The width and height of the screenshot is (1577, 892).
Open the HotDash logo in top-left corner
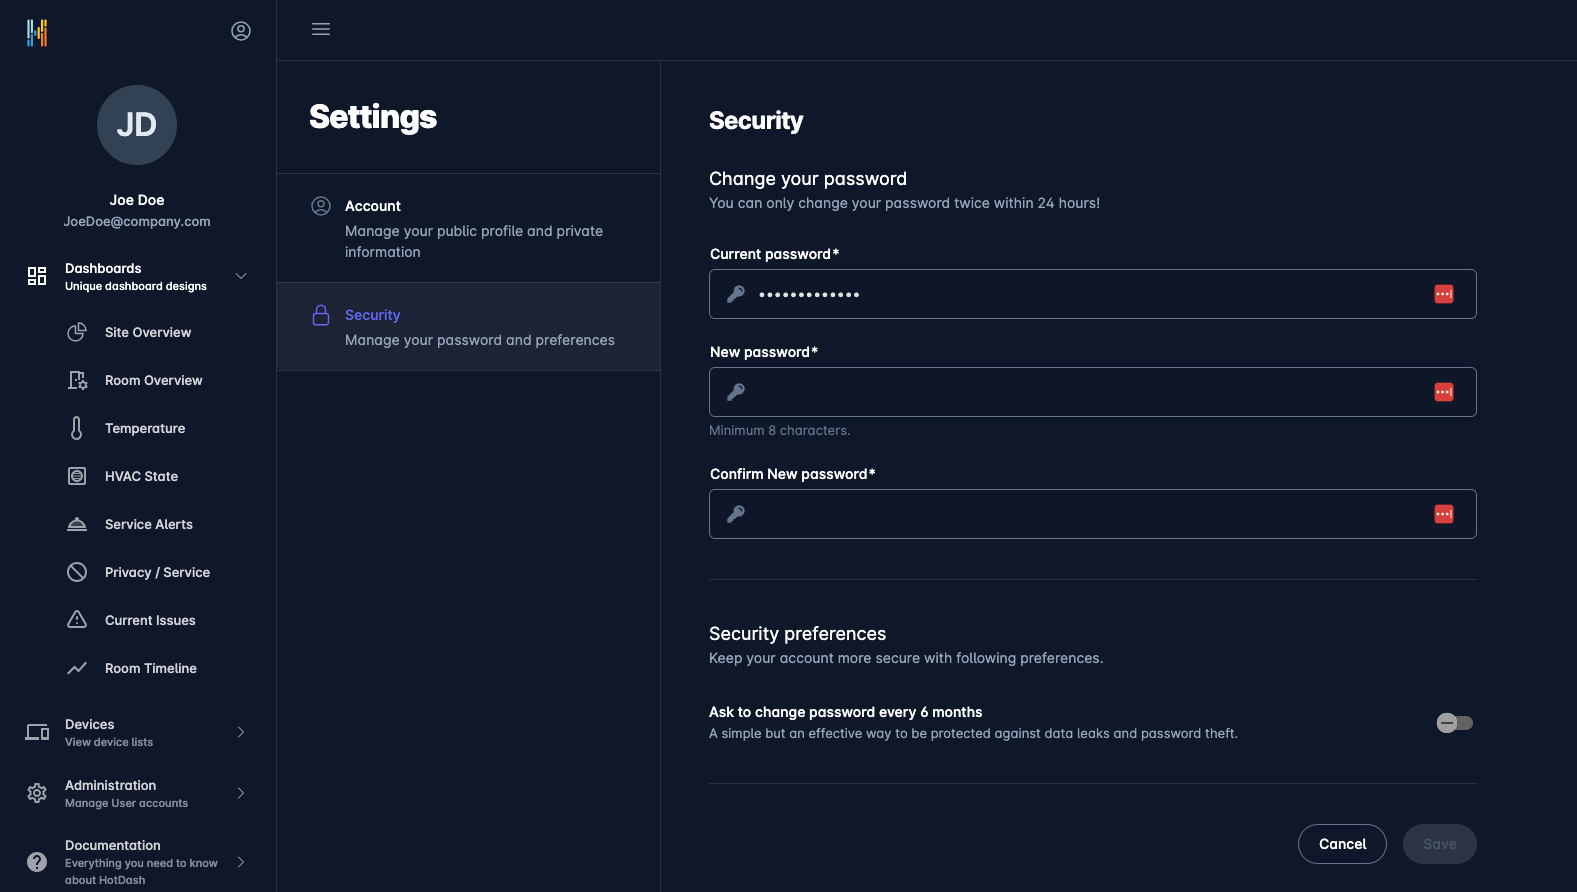36,31
